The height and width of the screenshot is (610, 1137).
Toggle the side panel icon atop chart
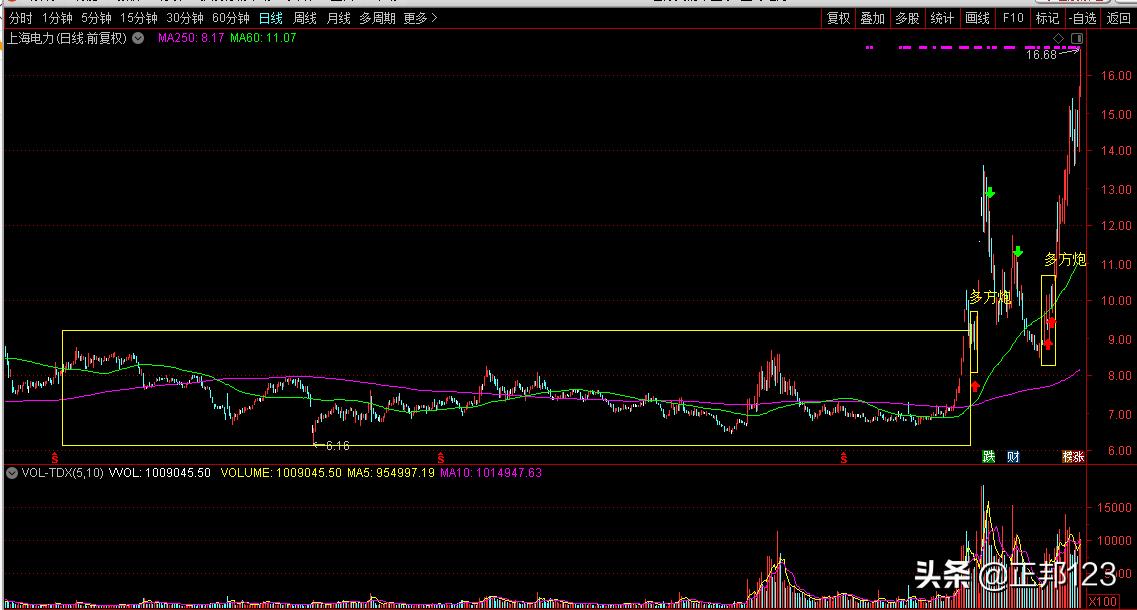coord(1077,38)
